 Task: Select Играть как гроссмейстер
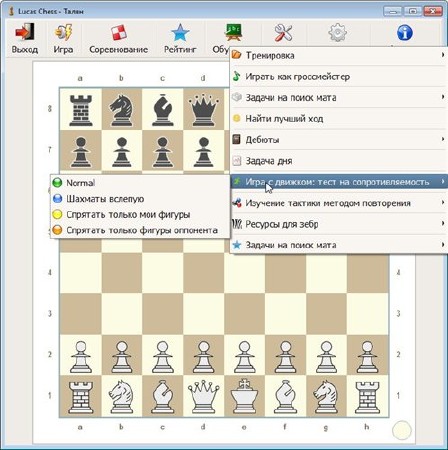click(339, 76)
